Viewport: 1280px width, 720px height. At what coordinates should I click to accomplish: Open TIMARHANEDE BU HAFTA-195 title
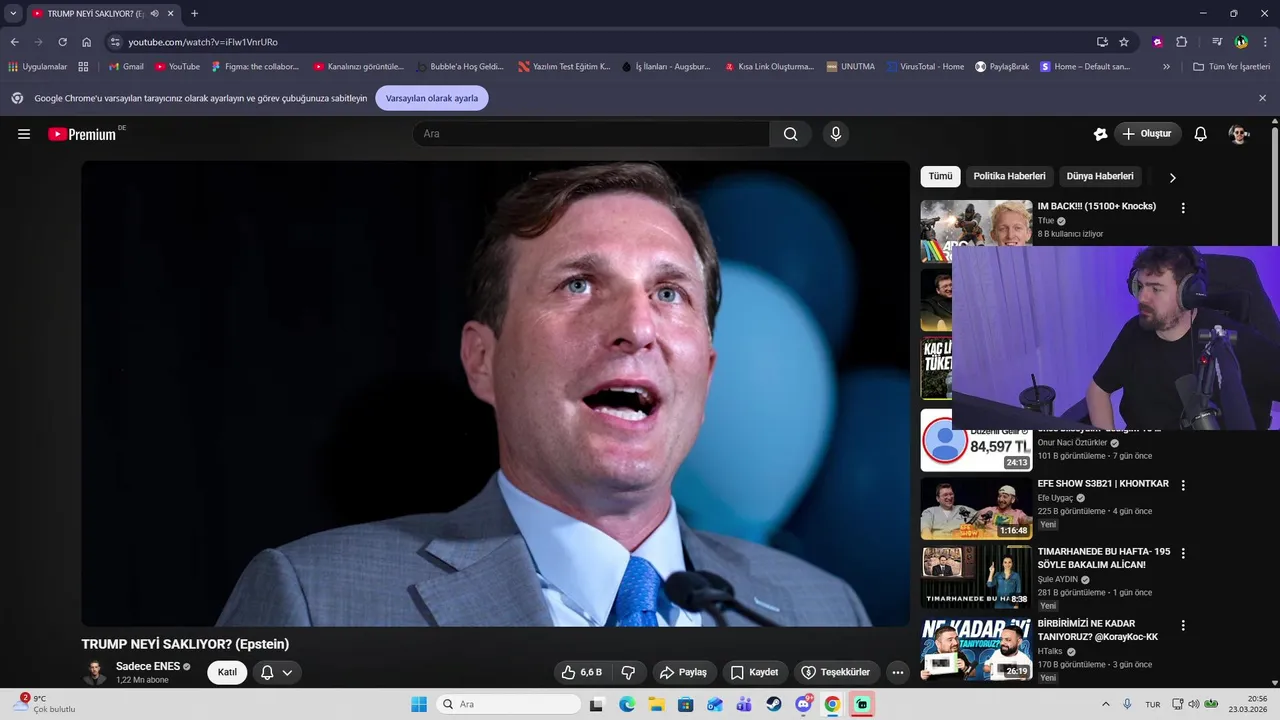click(1104, 558)
